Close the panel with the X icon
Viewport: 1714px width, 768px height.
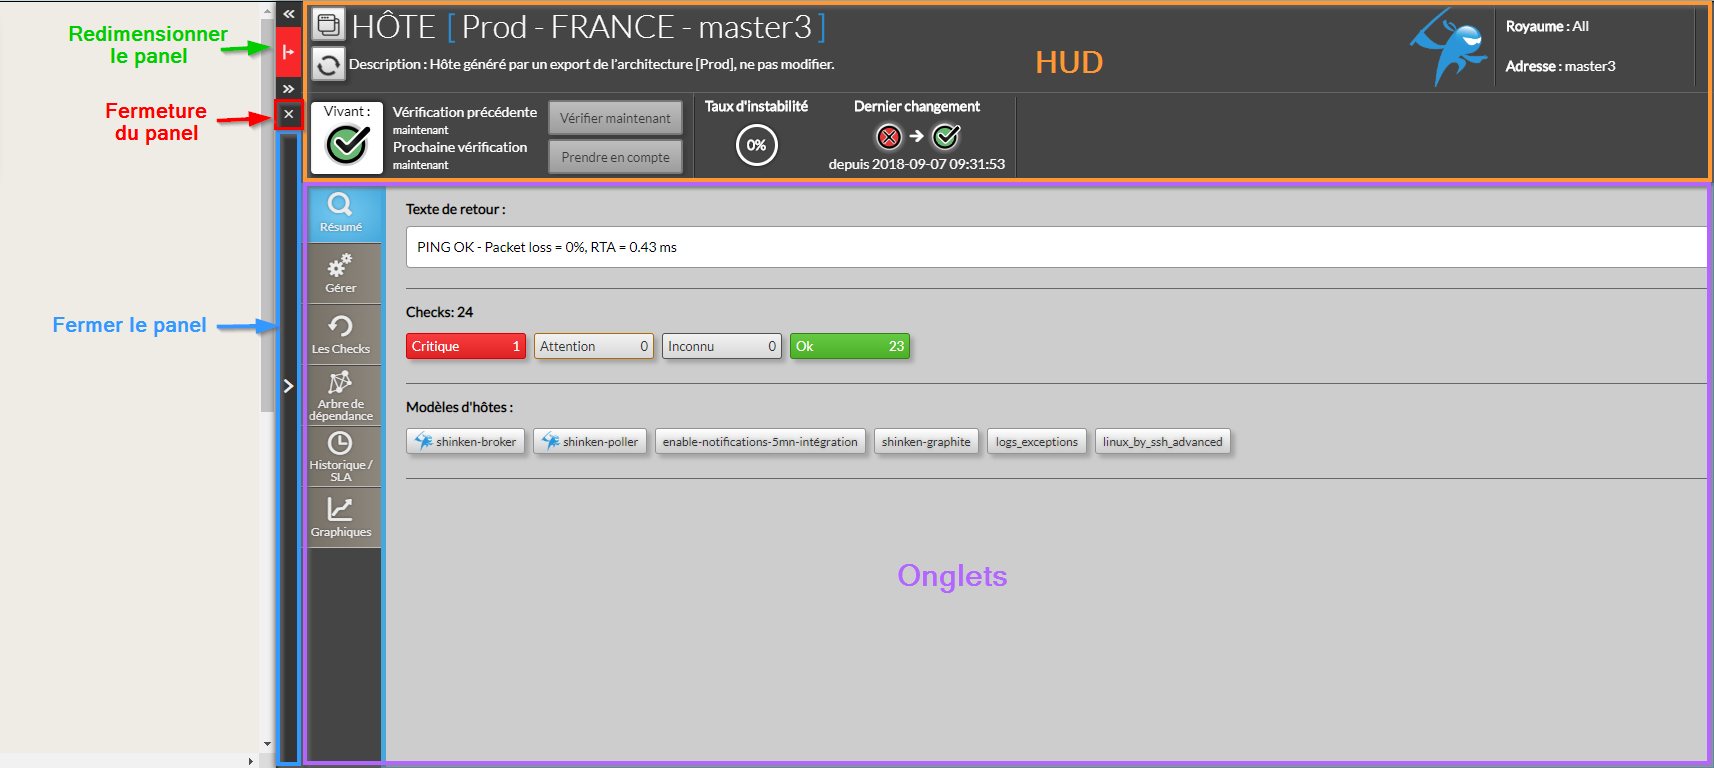click(x=288, y=115)
